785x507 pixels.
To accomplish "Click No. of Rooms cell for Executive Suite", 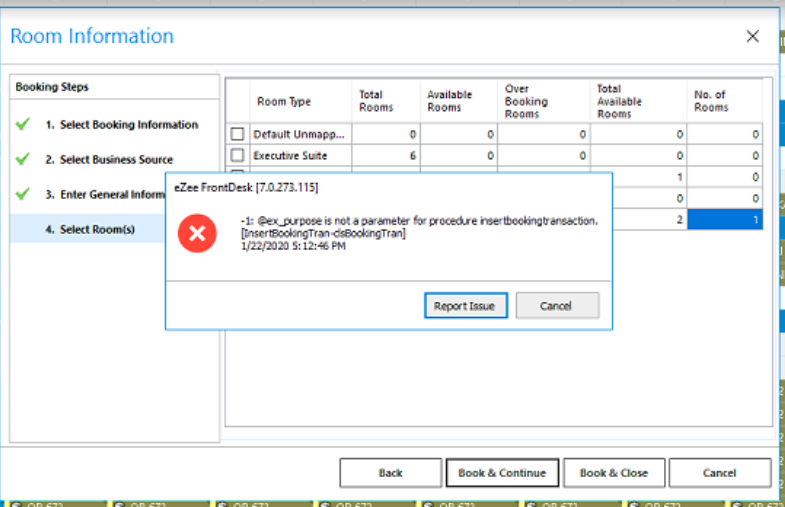I will pyautogui.click(x=725, y=156).
